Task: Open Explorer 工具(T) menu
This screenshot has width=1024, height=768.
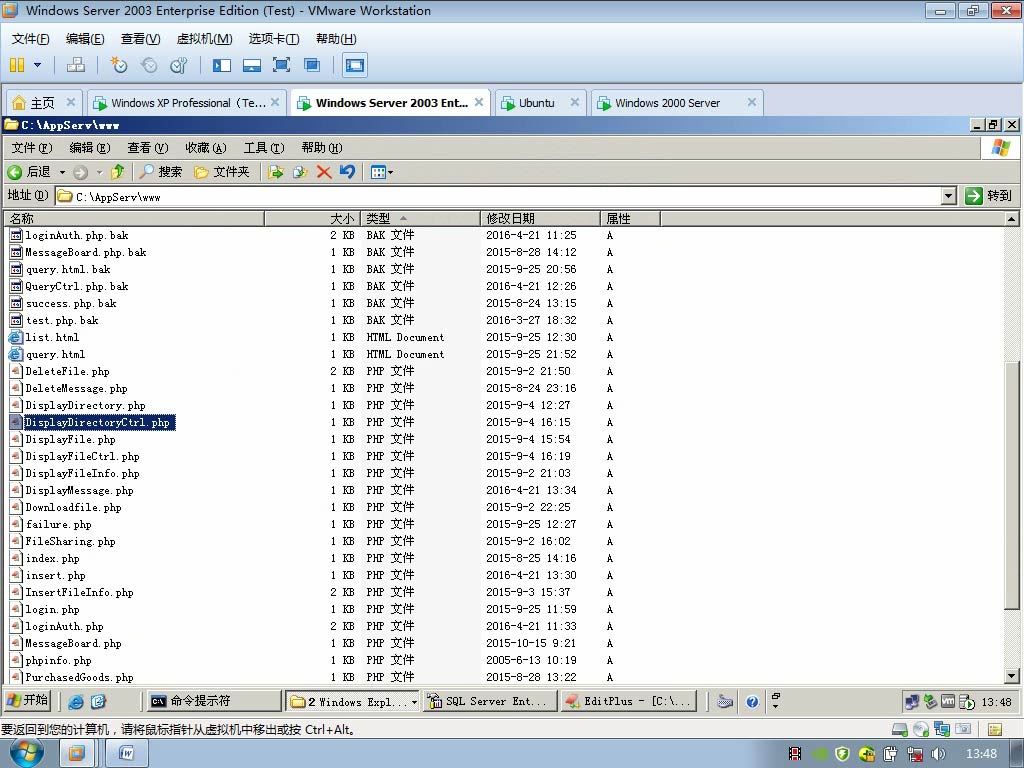Action: pyautogui.click(x=264, y=148)
